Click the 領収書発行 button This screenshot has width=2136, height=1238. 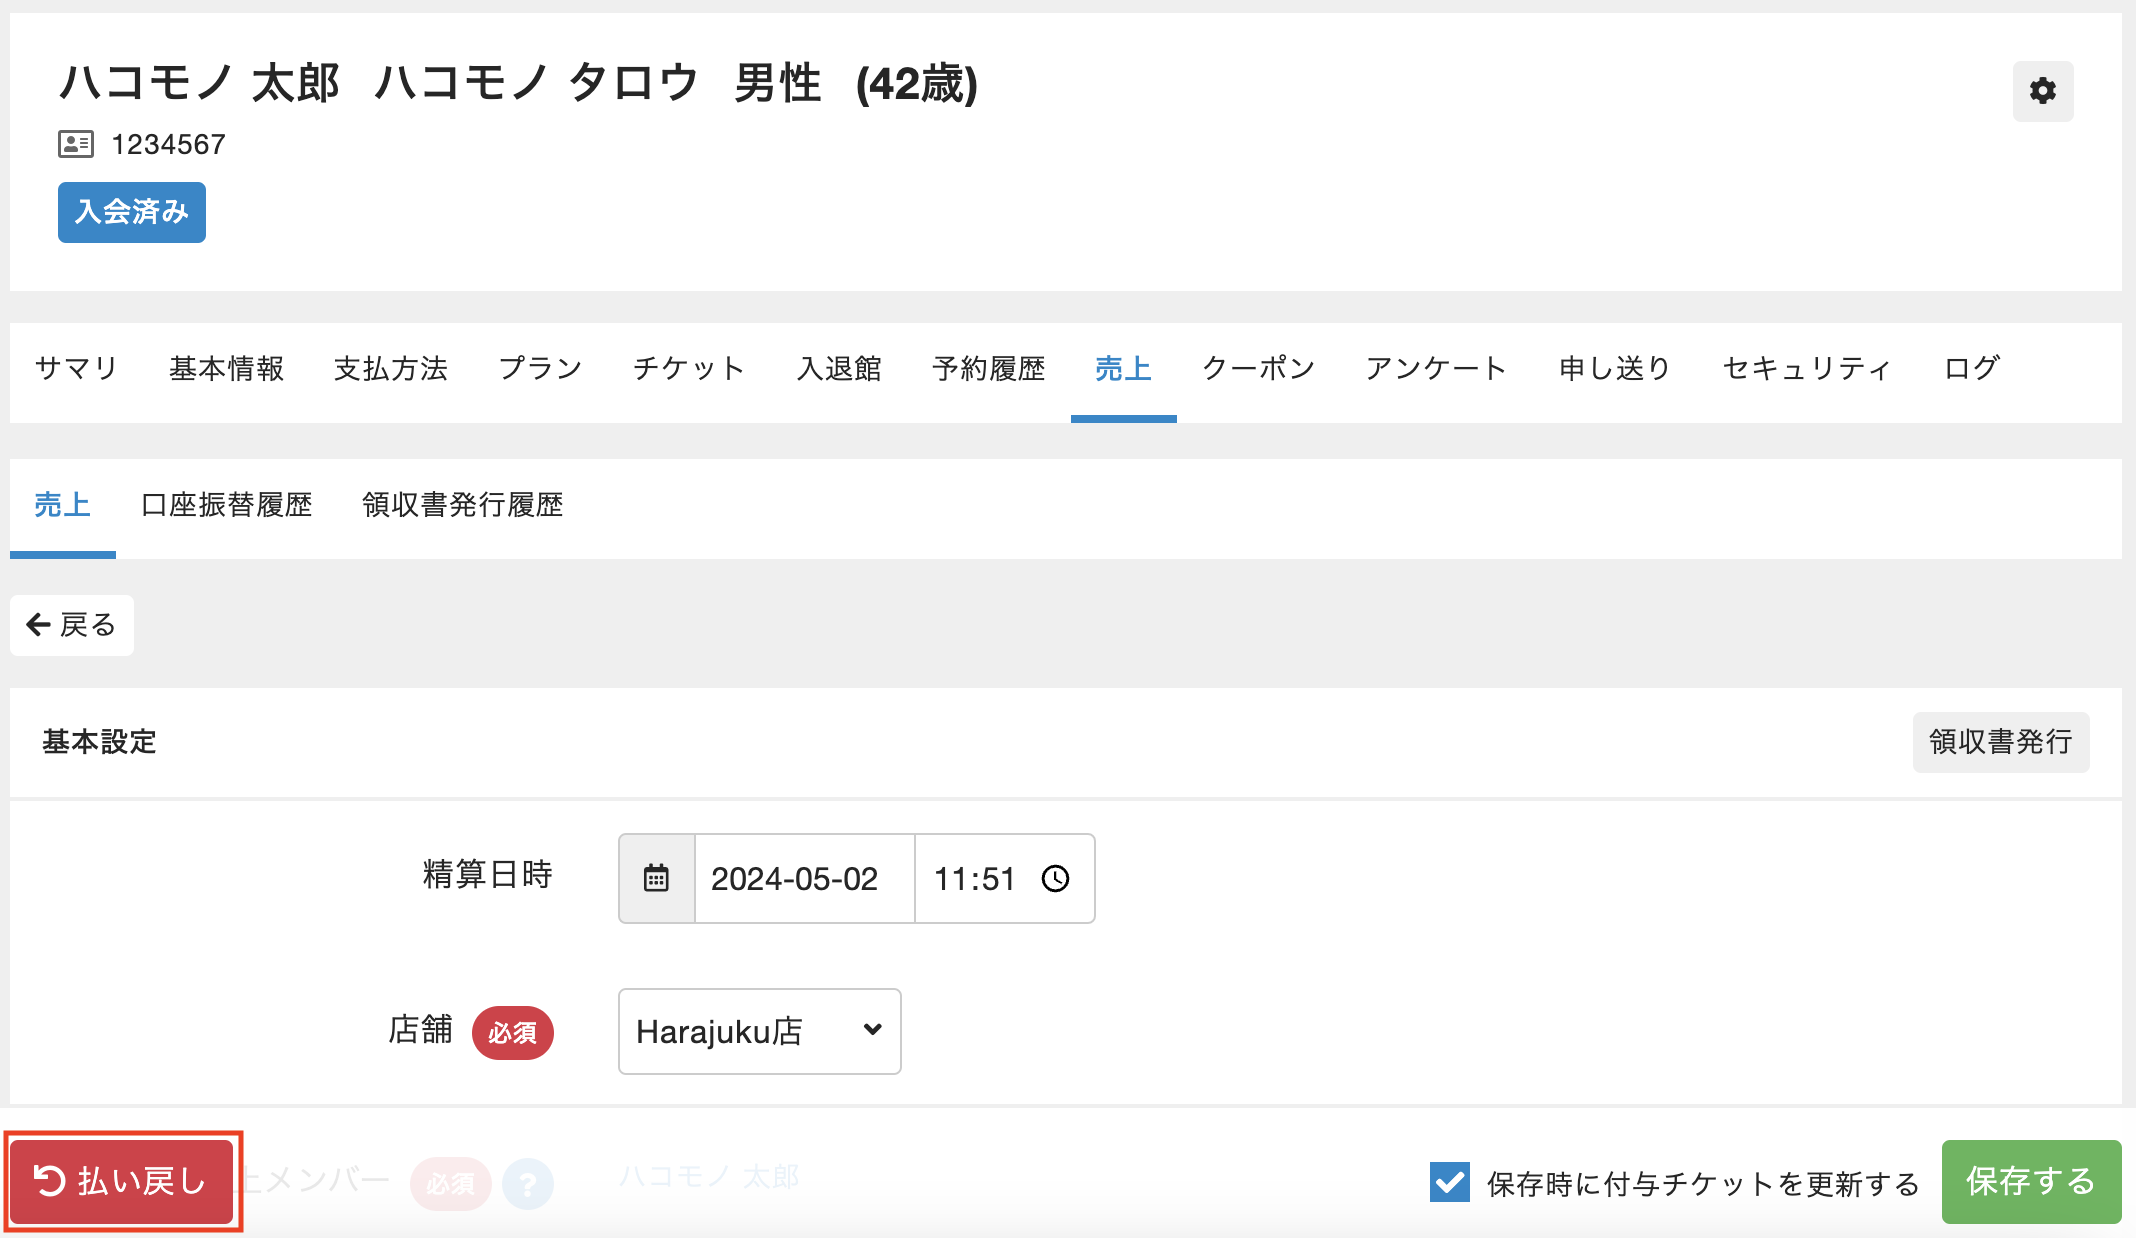tap(2000, 742)
